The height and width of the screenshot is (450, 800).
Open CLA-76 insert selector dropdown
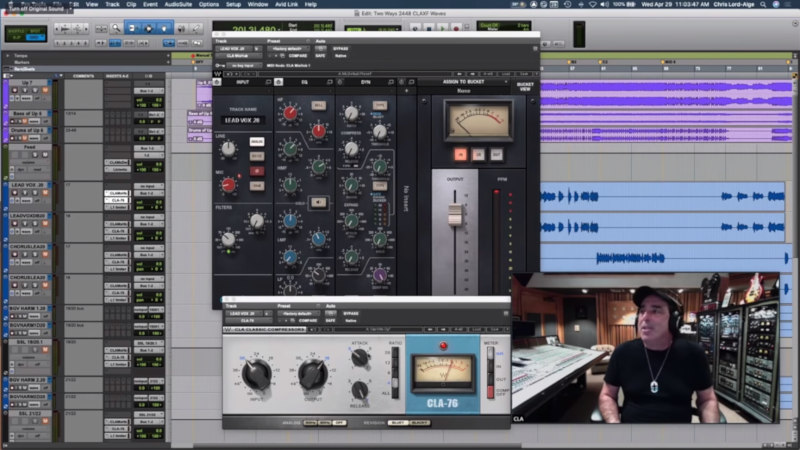(249, 320)
